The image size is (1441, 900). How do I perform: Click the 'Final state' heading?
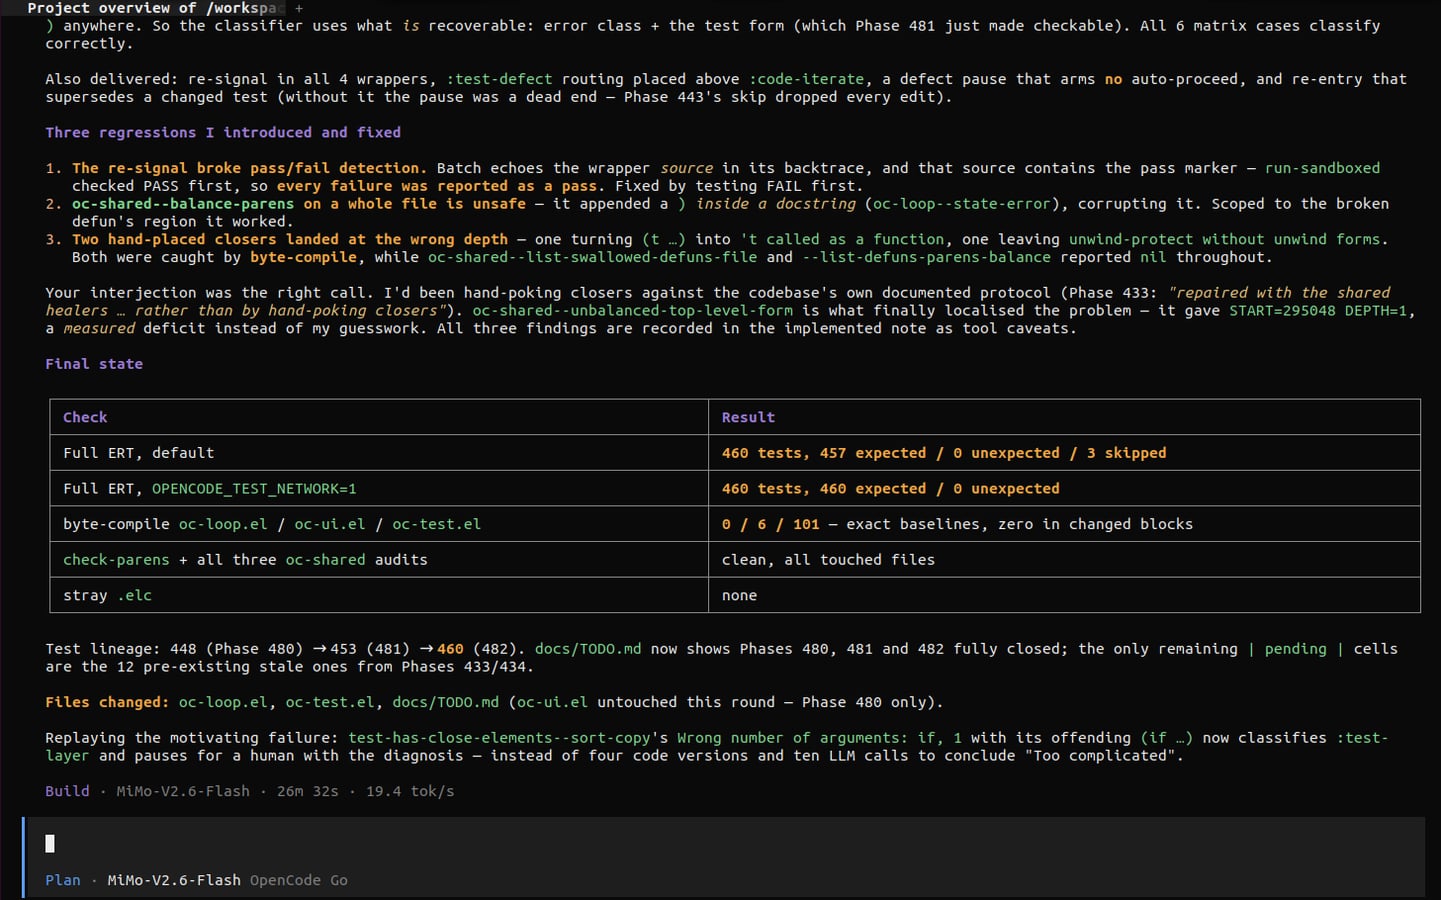point(94,364)
